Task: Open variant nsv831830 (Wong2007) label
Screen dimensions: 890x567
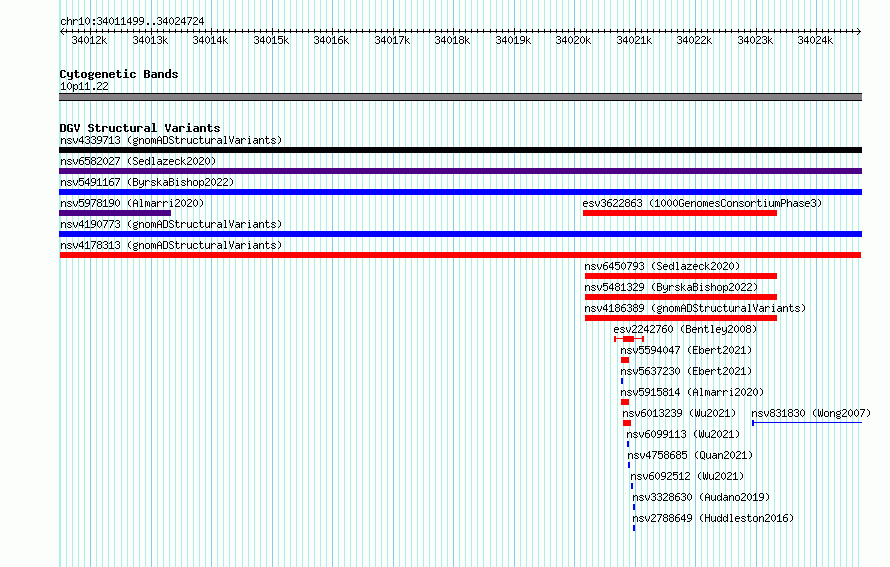Action: pyautogui.click(x=811, y=413)
